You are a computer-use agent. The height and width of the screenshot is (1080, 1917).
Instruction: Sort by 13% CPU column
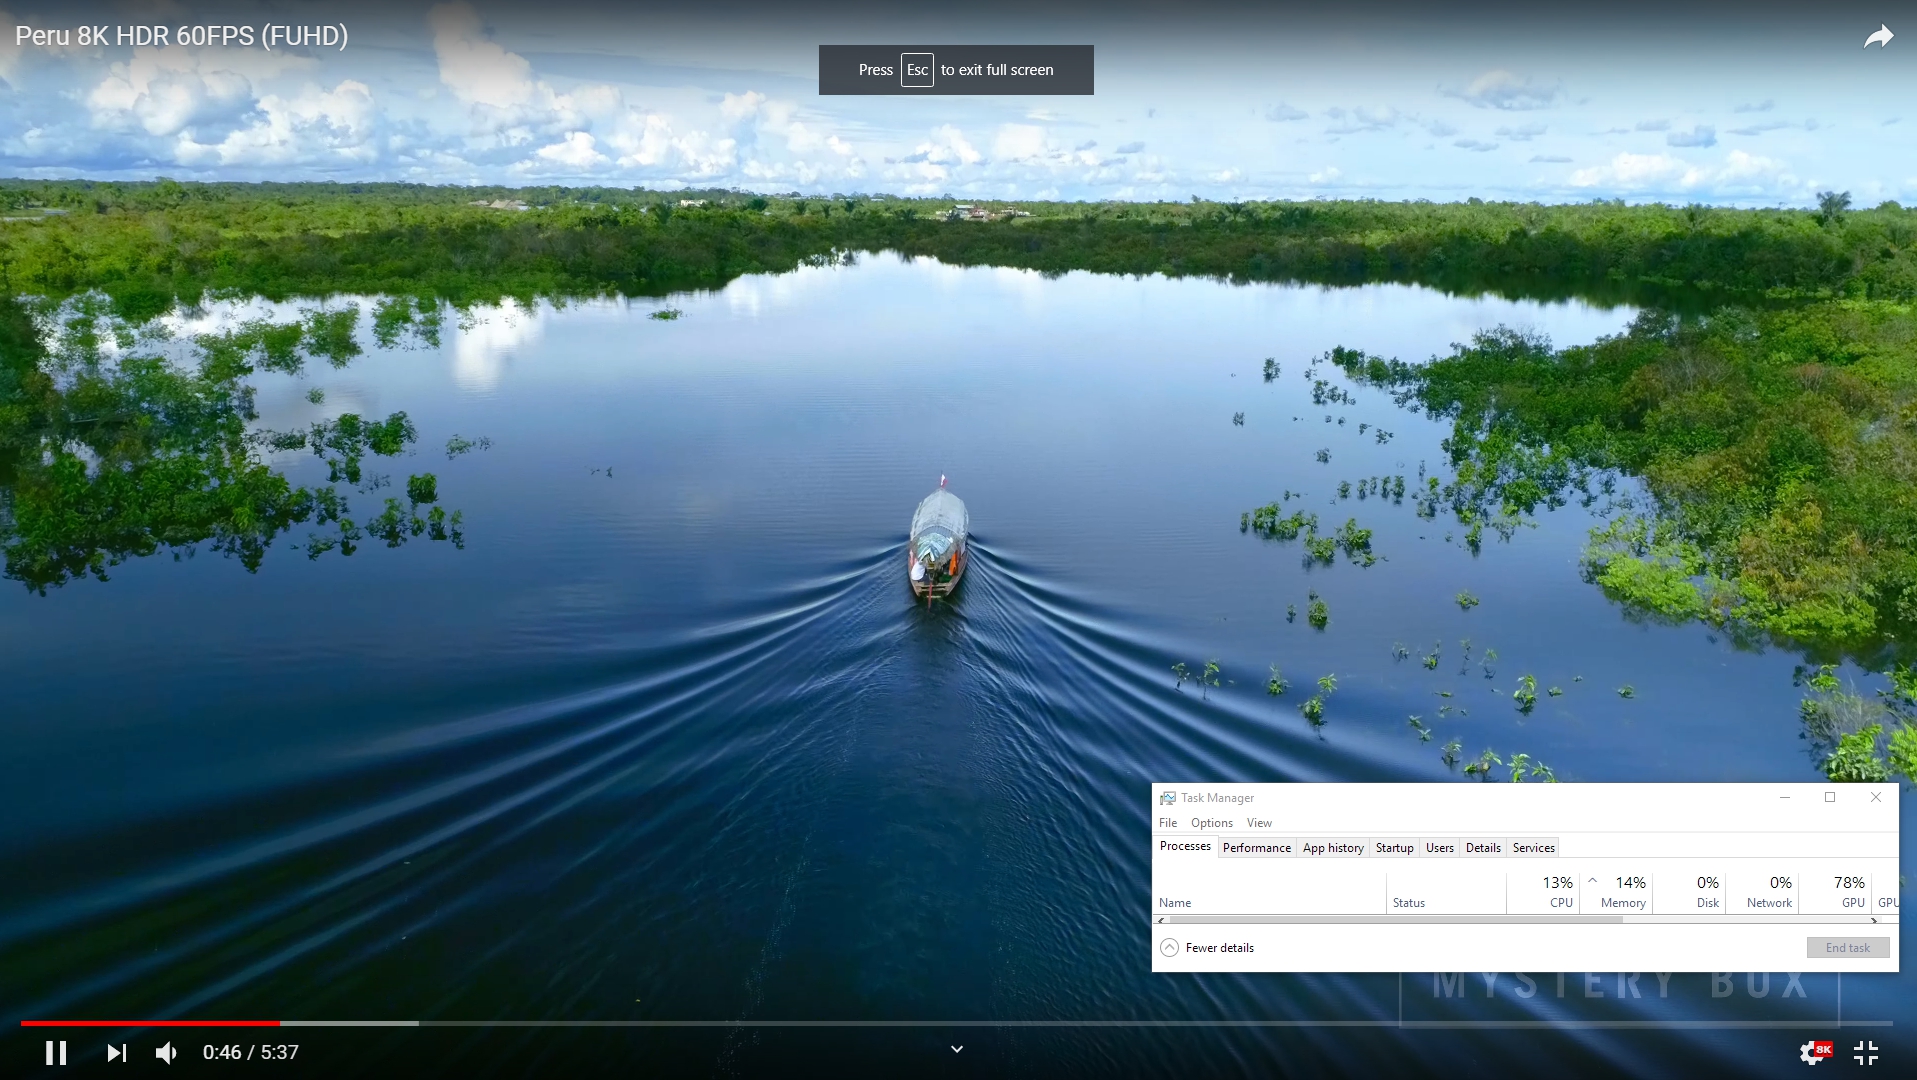[x=1543, y=893]
